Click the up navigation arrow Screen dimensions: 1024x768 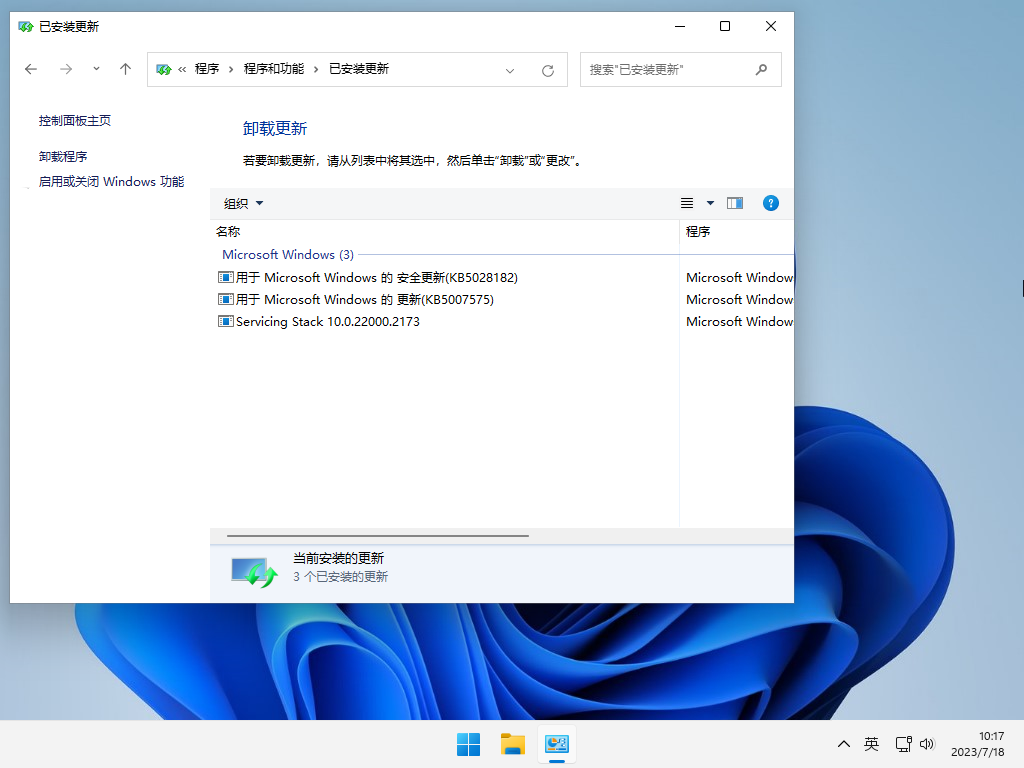[x=124, y=69]
